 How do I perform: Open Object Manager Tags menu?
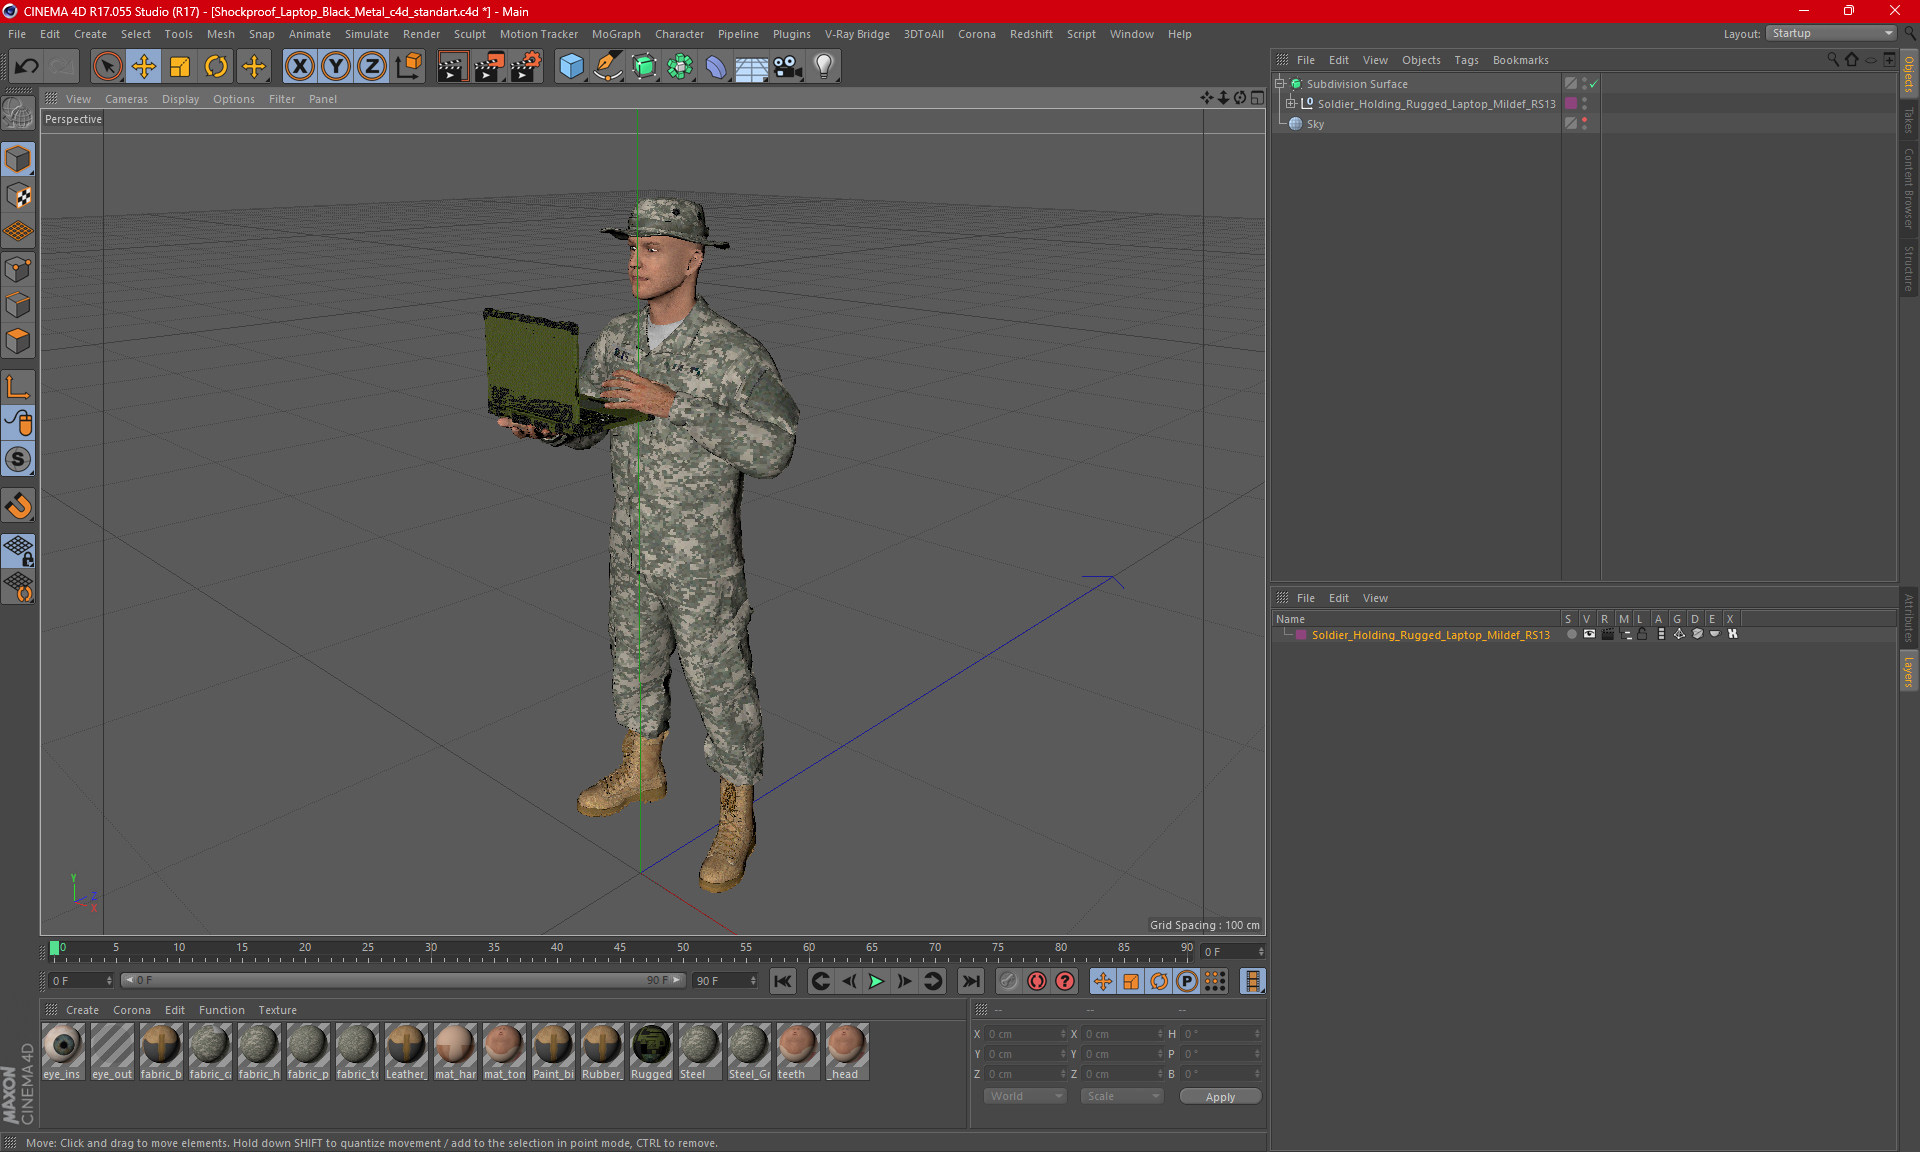coord(1466,60)
